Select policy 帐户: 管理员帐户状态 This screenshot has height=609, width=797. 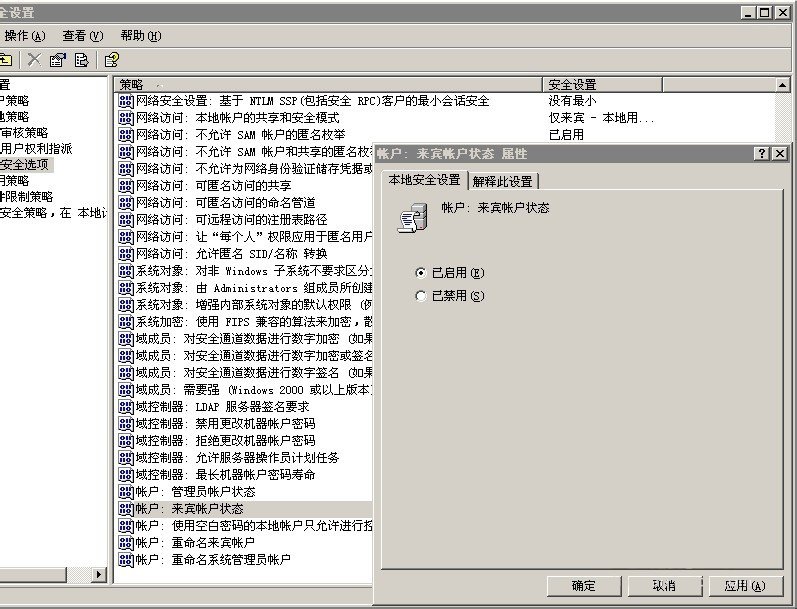click(x=195, y=492)
